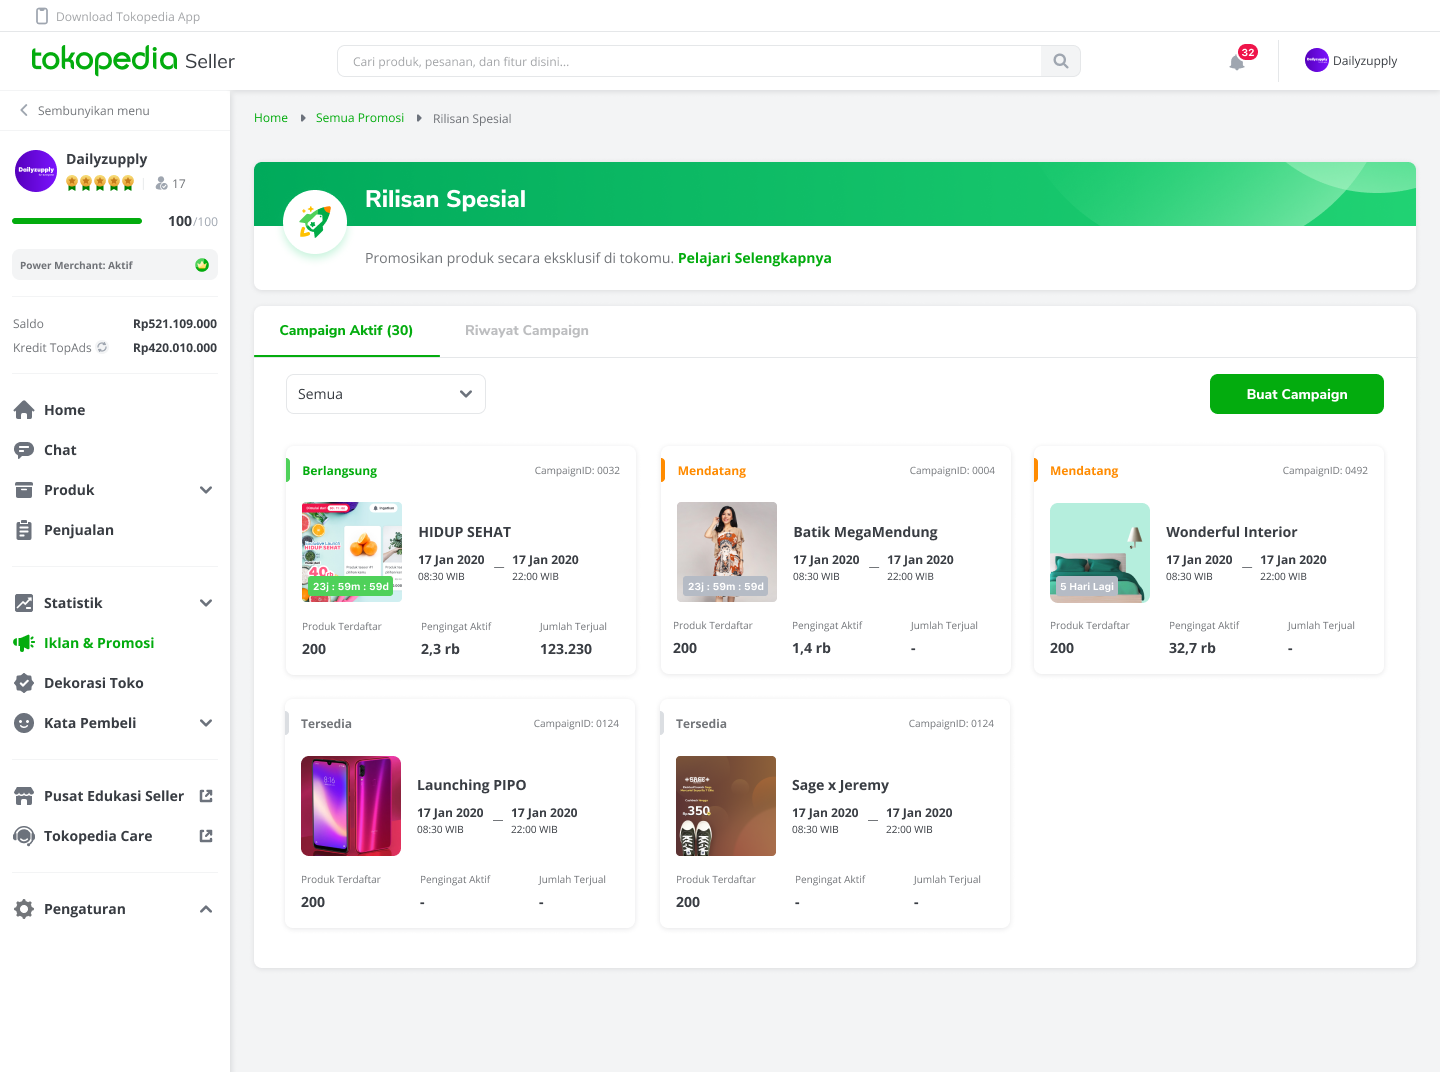Click the shop score progress bar
Image resolution: width=1440 pixels, height=1072 pixels.
point(77,221)
